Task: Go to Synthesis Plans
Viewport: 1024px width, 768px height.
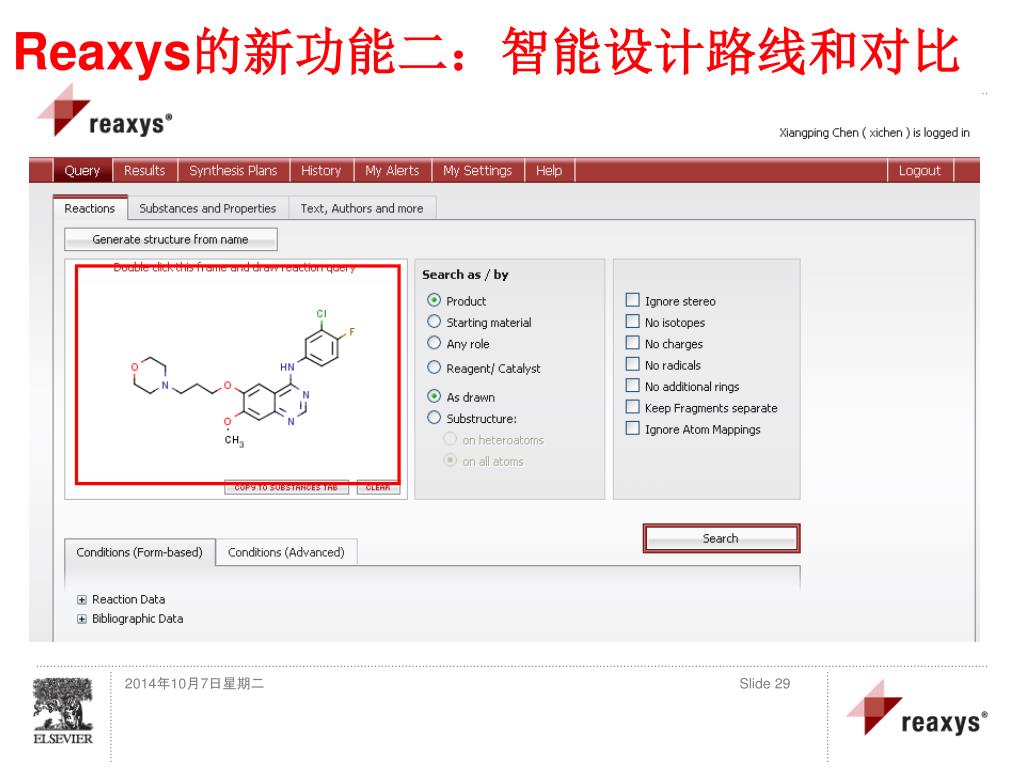Action: [233, 170]
